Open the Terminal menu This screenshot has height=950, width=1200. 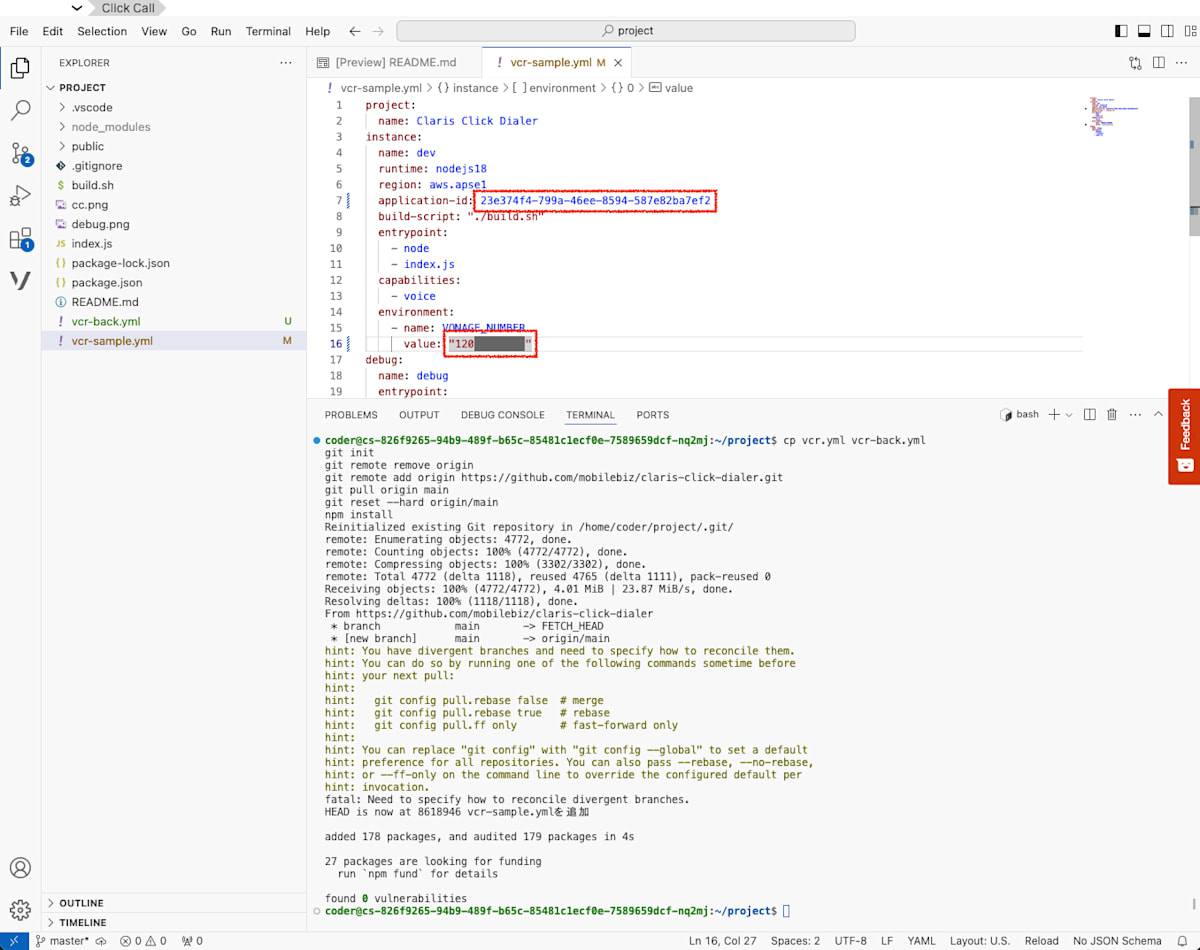[268, 31]
